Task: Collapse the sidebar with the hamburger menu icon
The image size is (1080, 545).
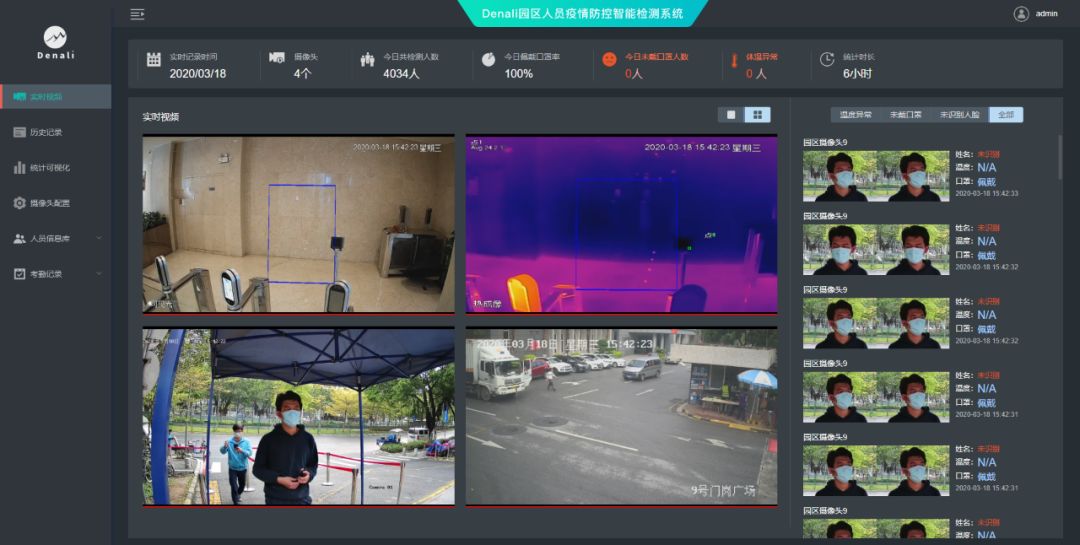Action: click(x=137, y=14)
